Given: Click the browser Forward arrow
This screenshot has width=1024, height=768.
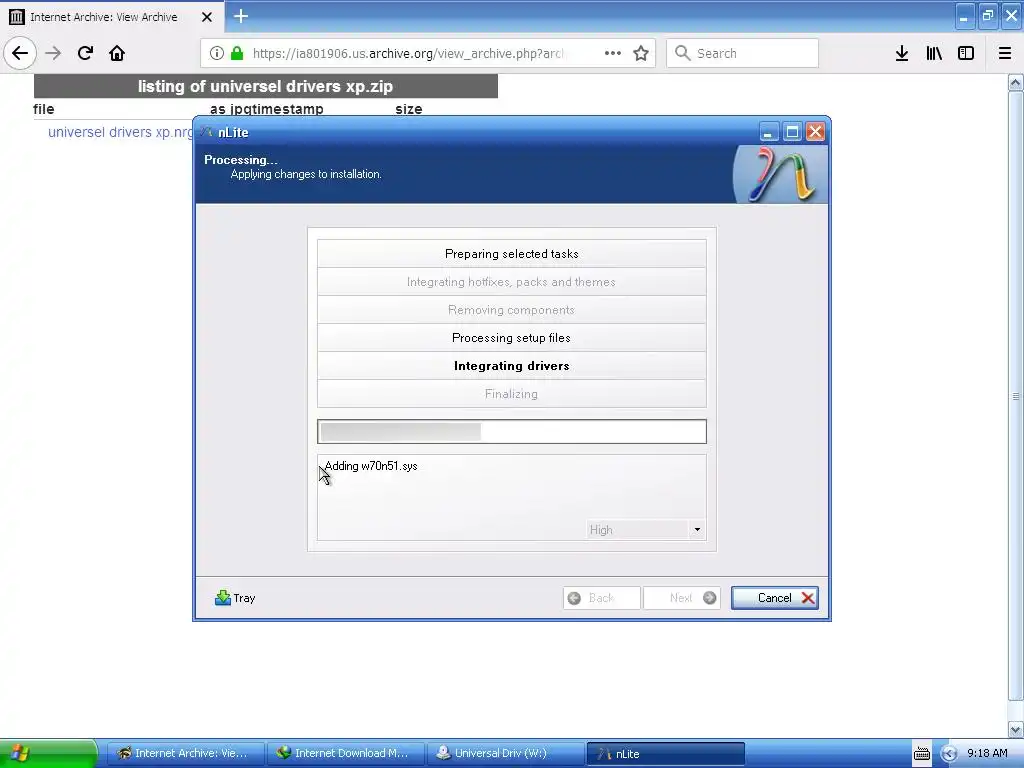Looking at the screenshot, I should pos(53,53).
